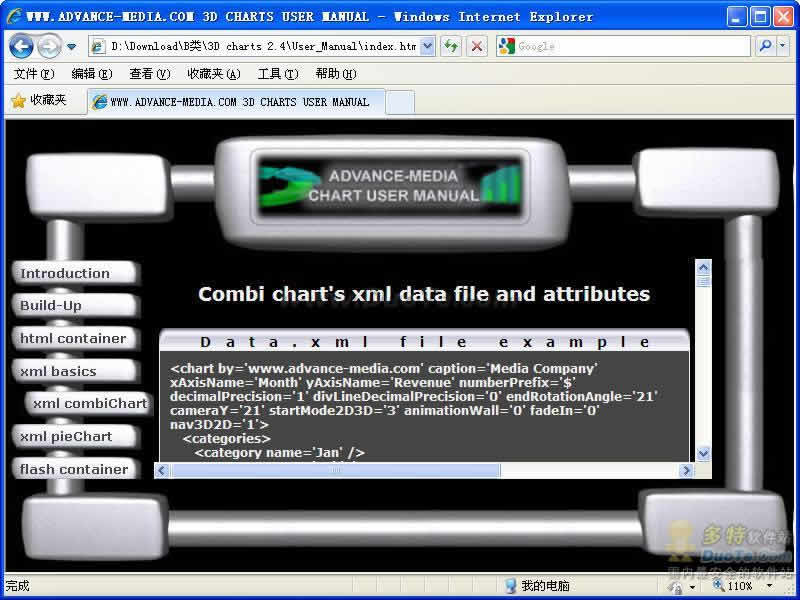
Task: Click the 我的电脑 security zone indicator
Action: (537, 586)
